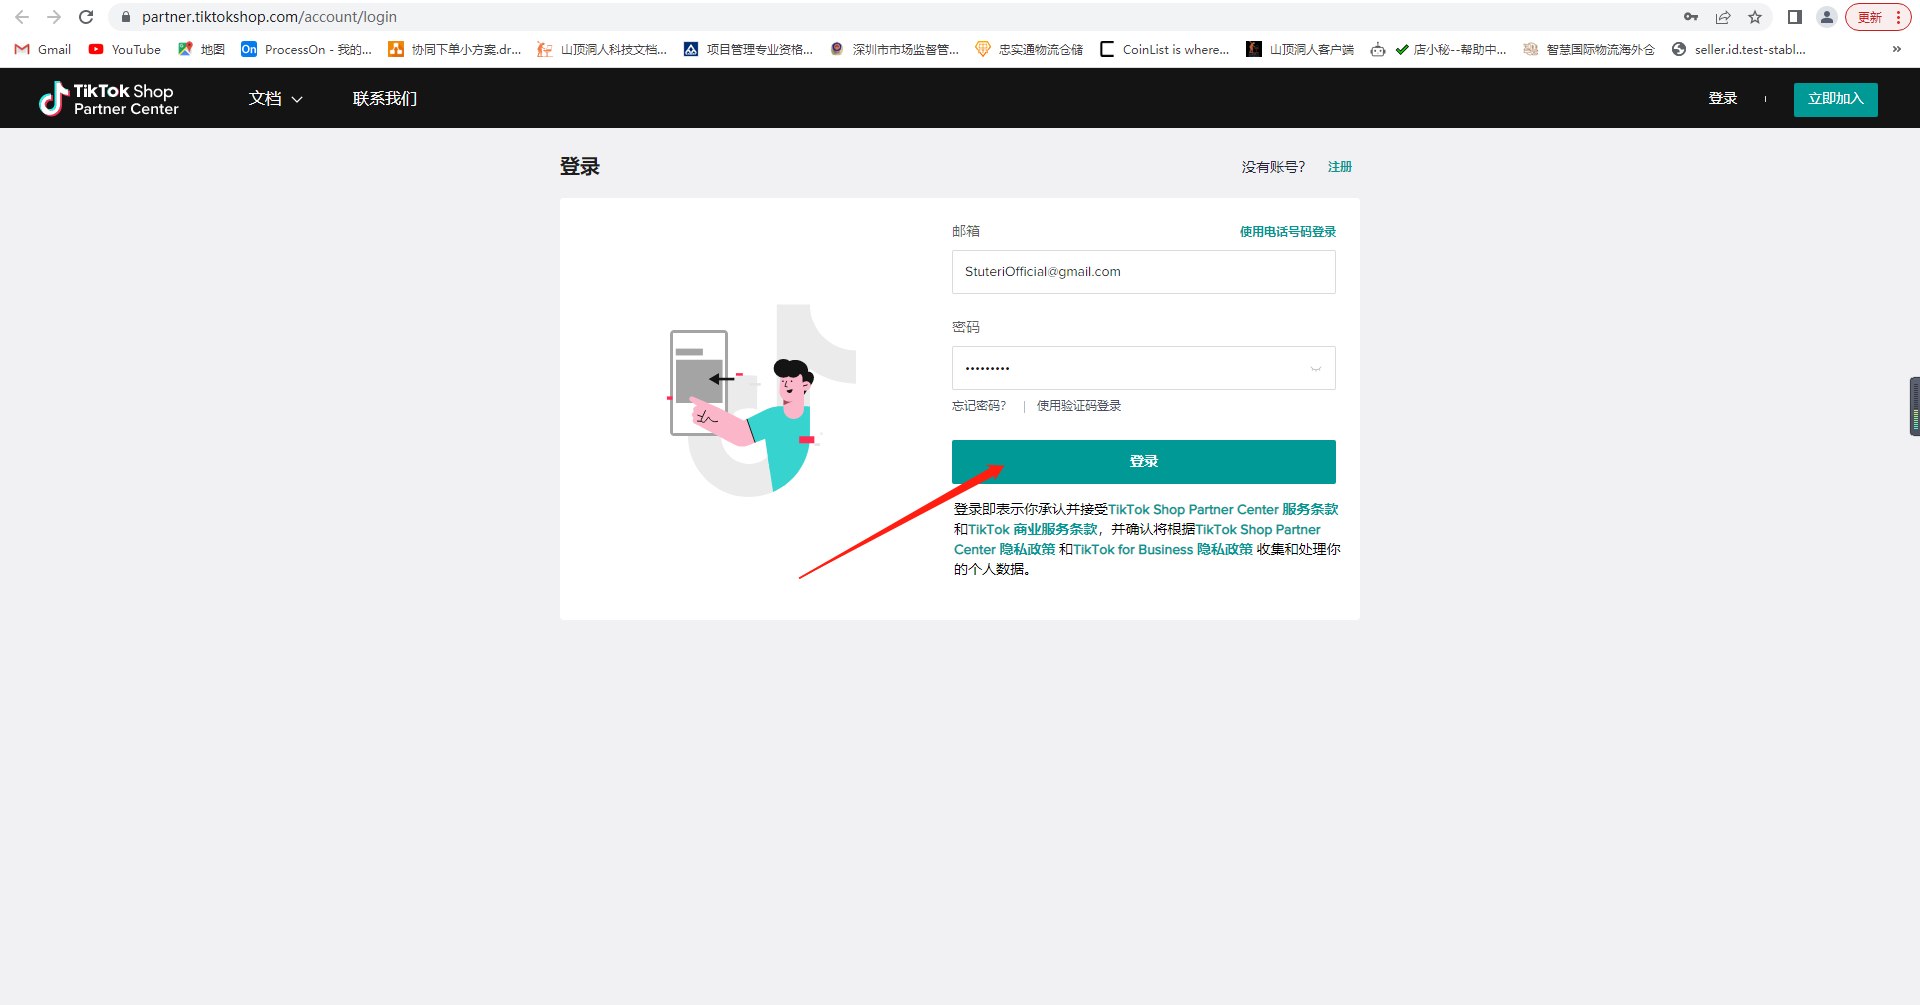Open the 联系我们 menu item
1920x1005 pixels.
[x=384, y=99]
